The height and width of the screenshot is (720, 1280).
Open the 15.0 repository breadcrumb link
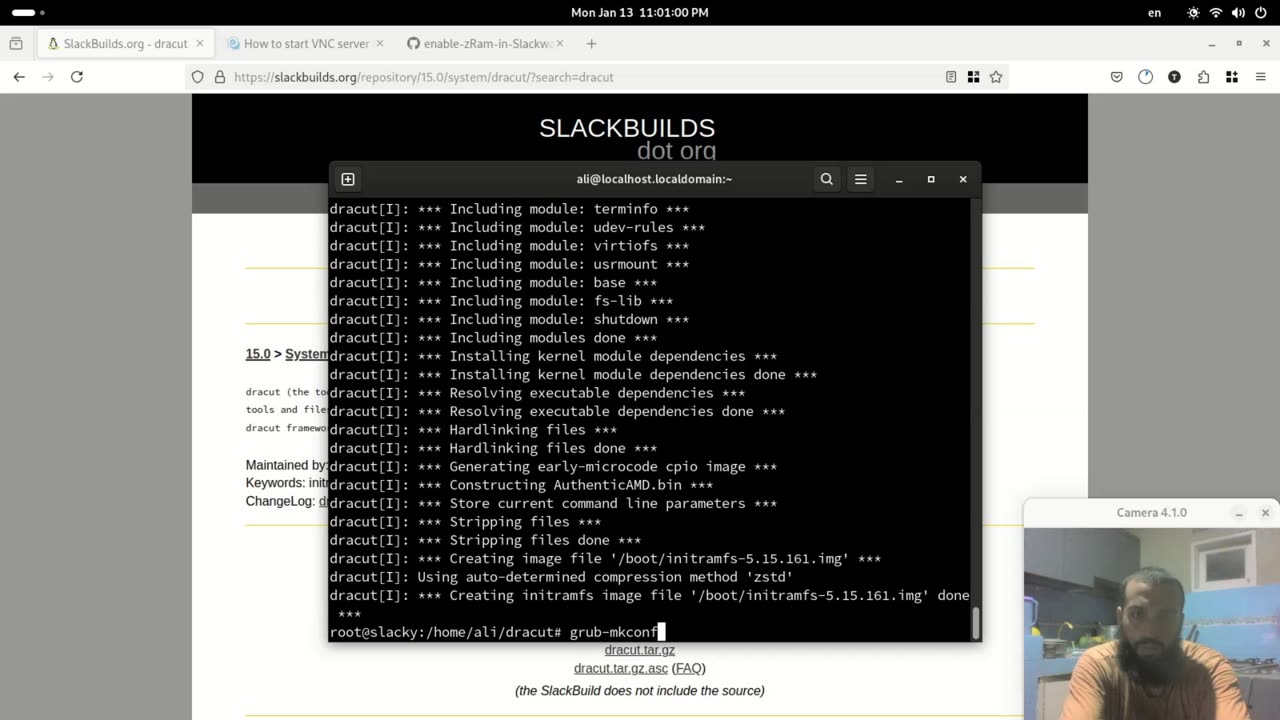[258, 354]
